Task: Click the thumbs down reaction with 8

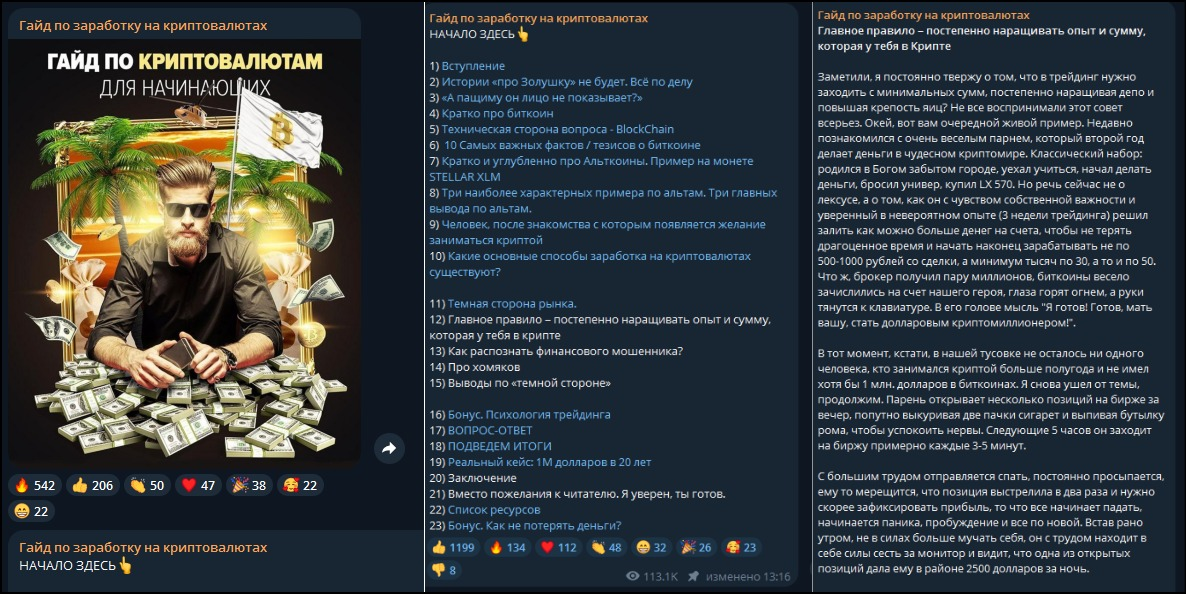Action: pyautogui.click(x=444, y=570)
